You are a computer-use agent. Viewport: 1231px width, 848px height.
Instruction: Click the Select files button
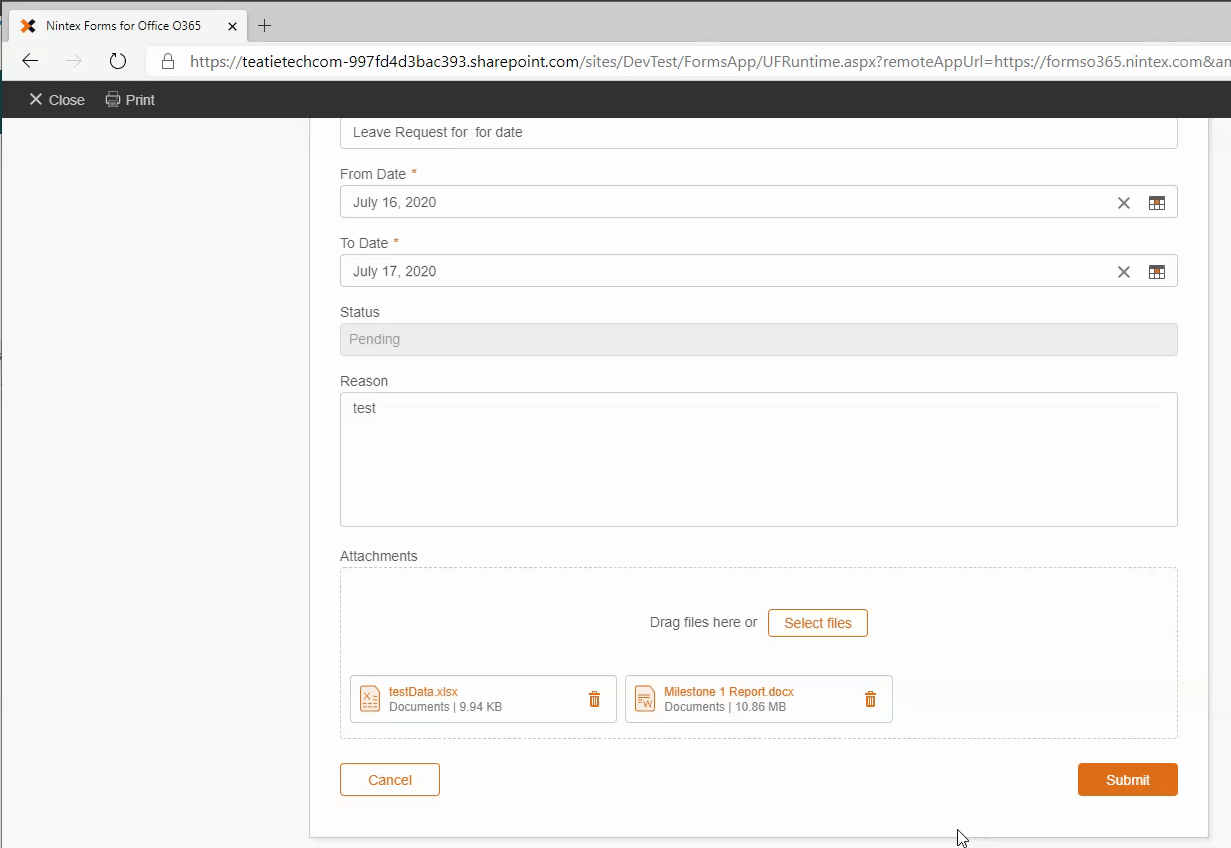click(818, 623)
